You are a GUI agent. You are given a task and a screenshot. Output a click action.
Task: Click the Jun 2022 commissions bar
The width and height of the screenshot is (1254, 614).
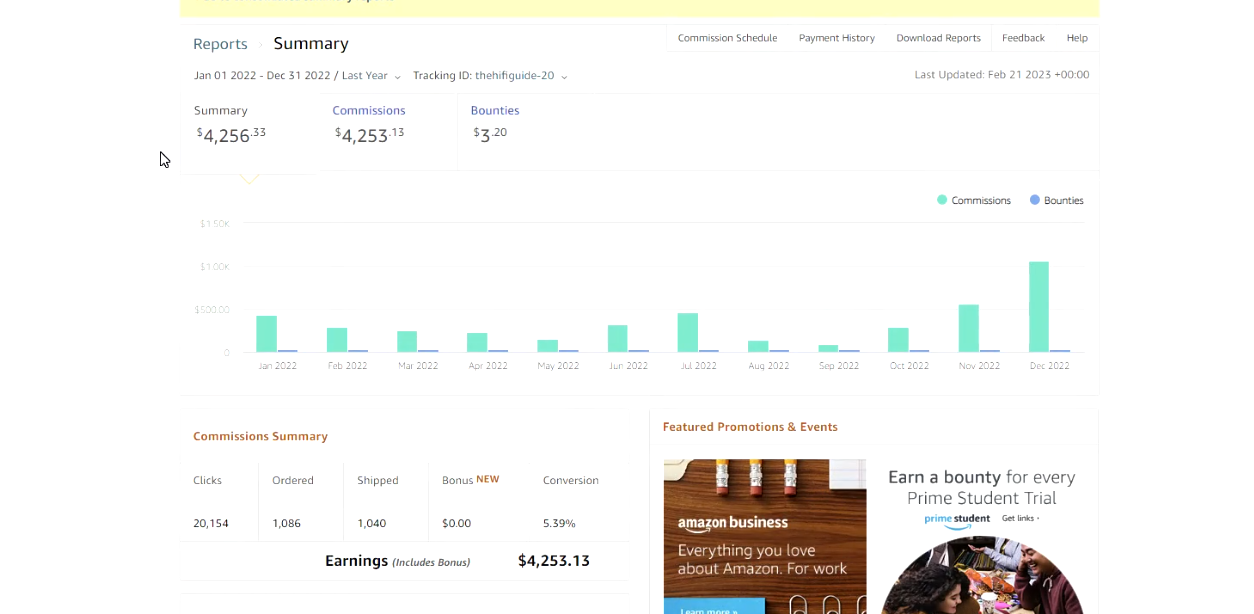pos(617,339)
